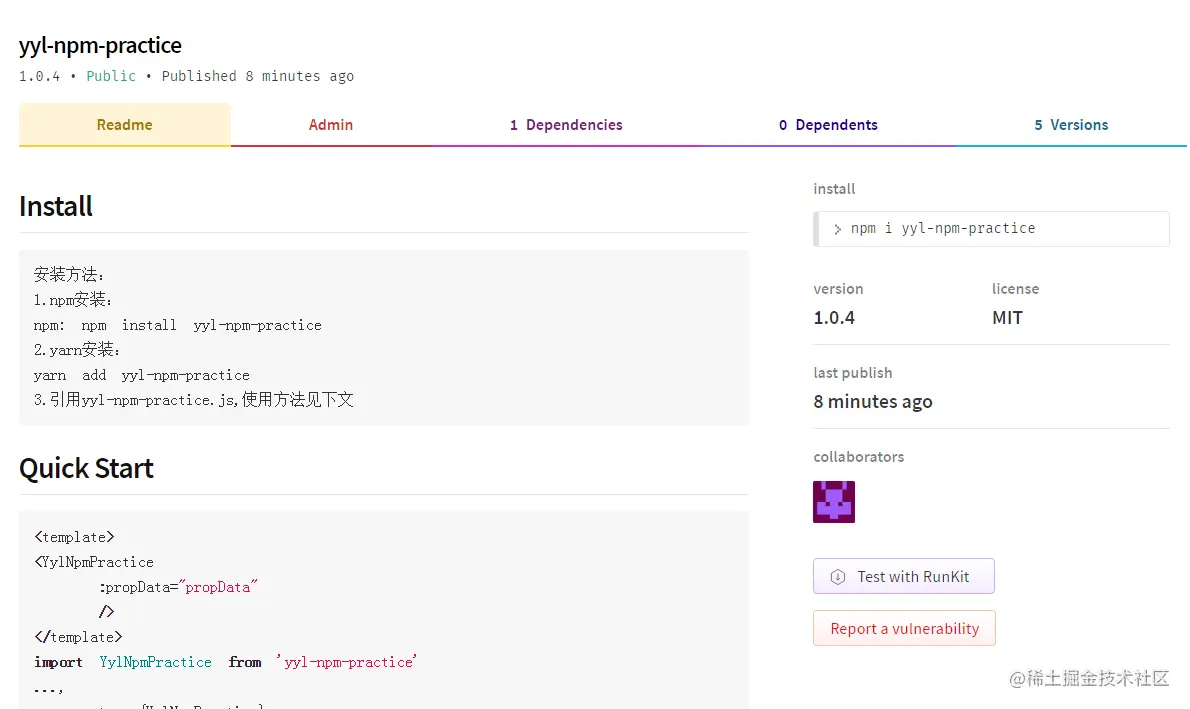1190x709 pixels.
Task: Click the <YylNpmPractice code line
Action: coord(94,562)
